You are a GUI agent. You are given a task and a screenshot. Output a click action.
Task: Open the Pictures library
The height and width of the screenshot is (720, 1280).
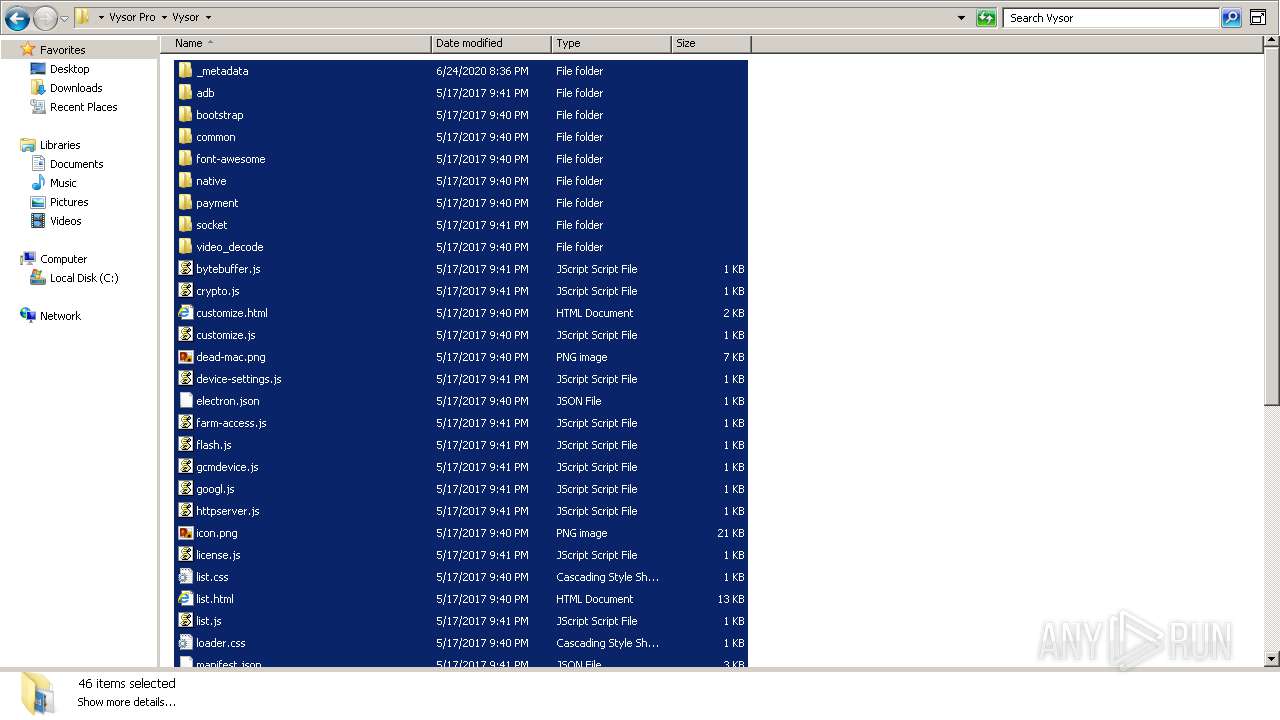click(x=69, y=202)
